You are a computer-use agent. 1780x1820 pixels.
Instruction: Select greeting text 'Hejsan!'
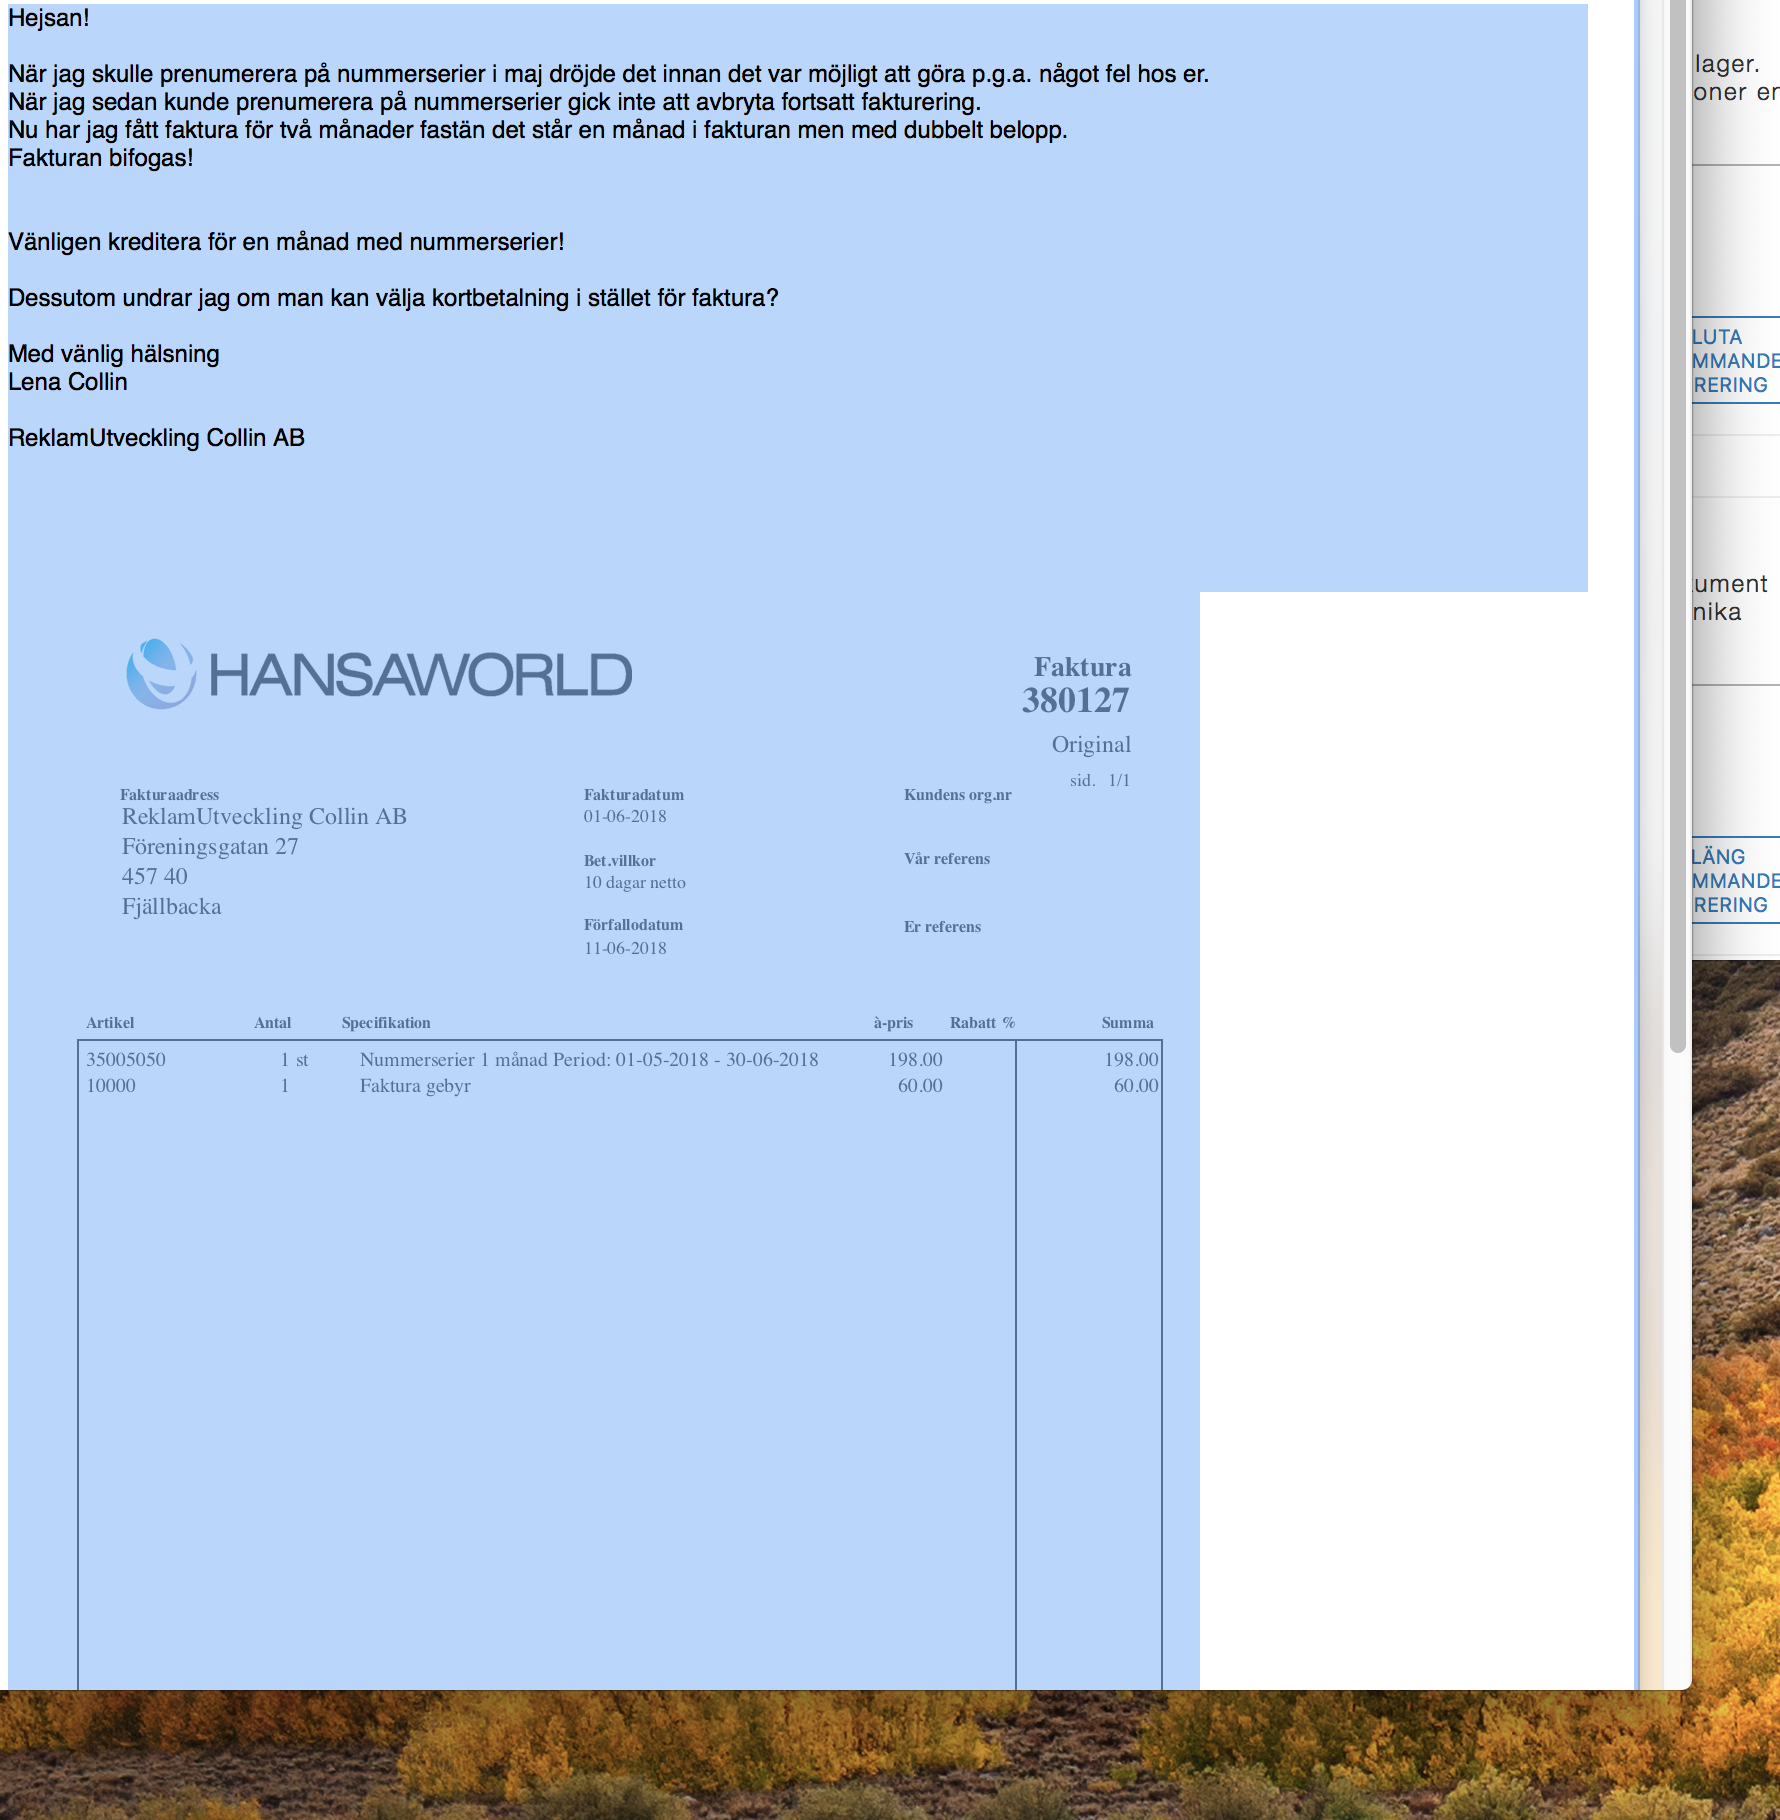49,18
